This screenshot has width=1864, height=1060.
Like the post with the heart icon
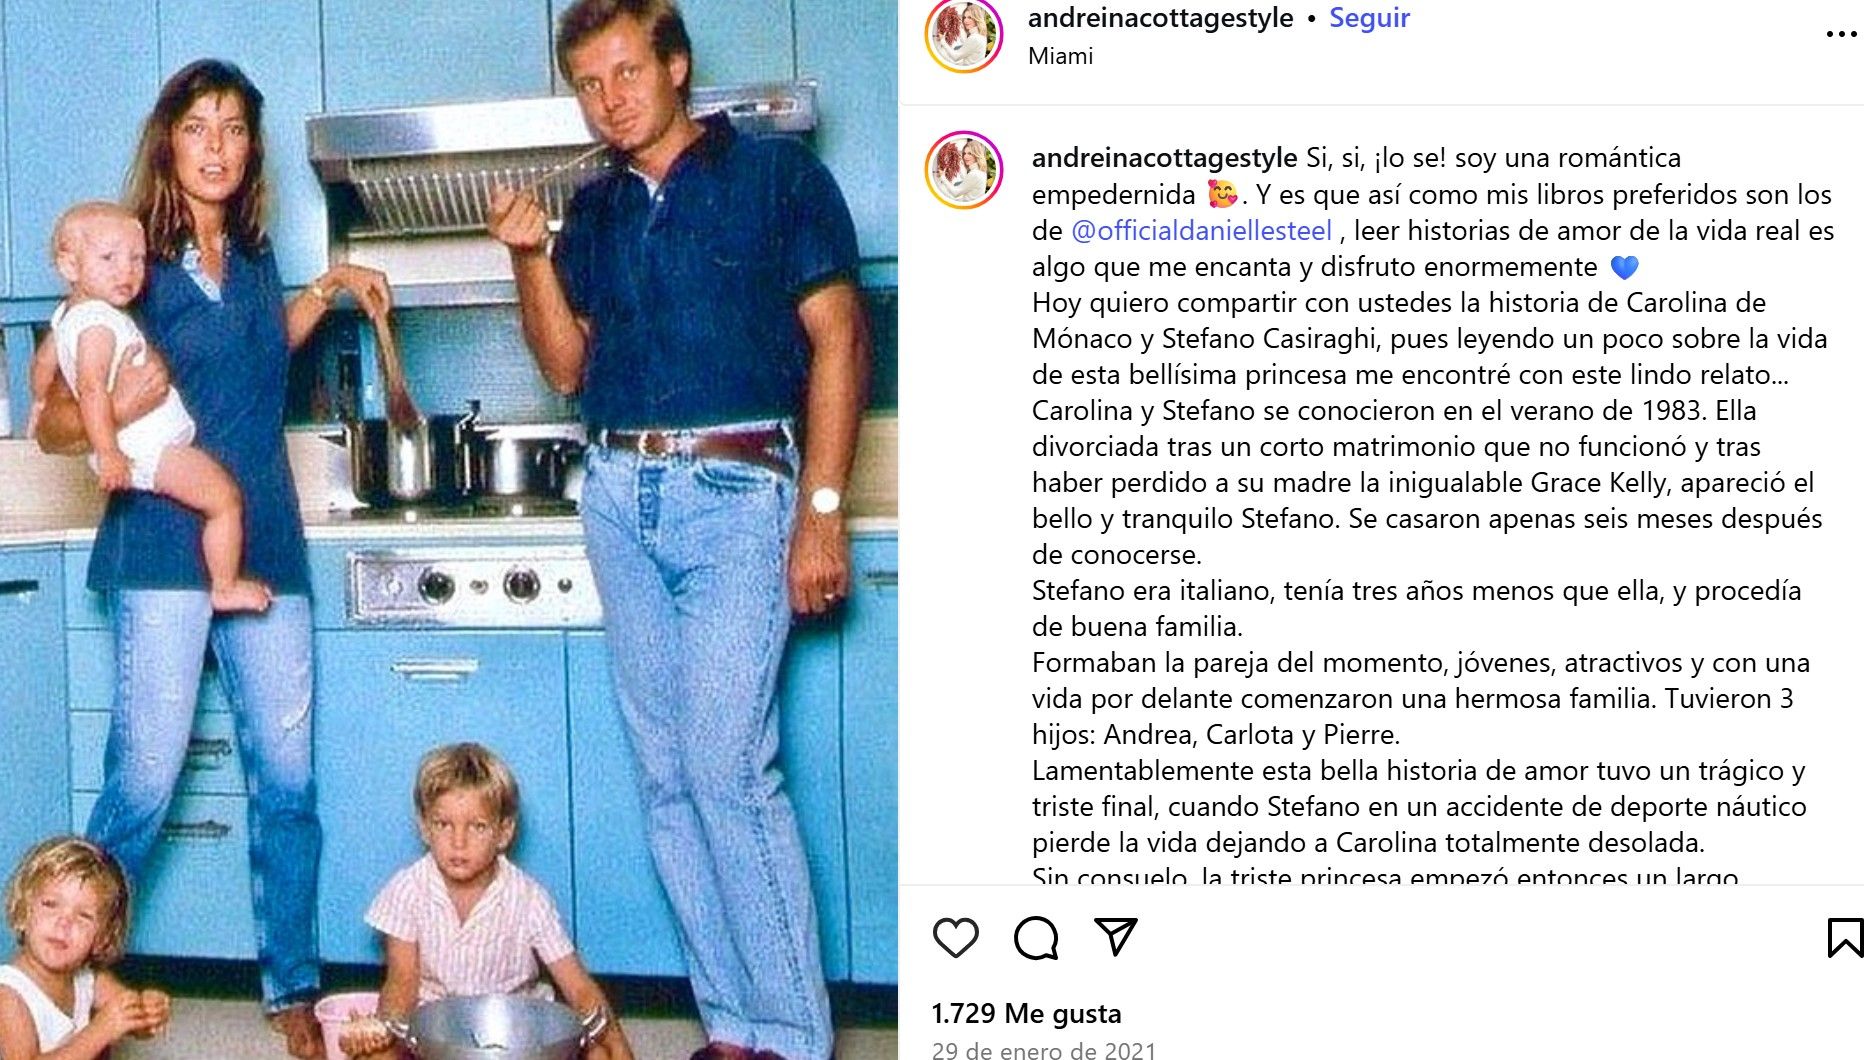956,938
